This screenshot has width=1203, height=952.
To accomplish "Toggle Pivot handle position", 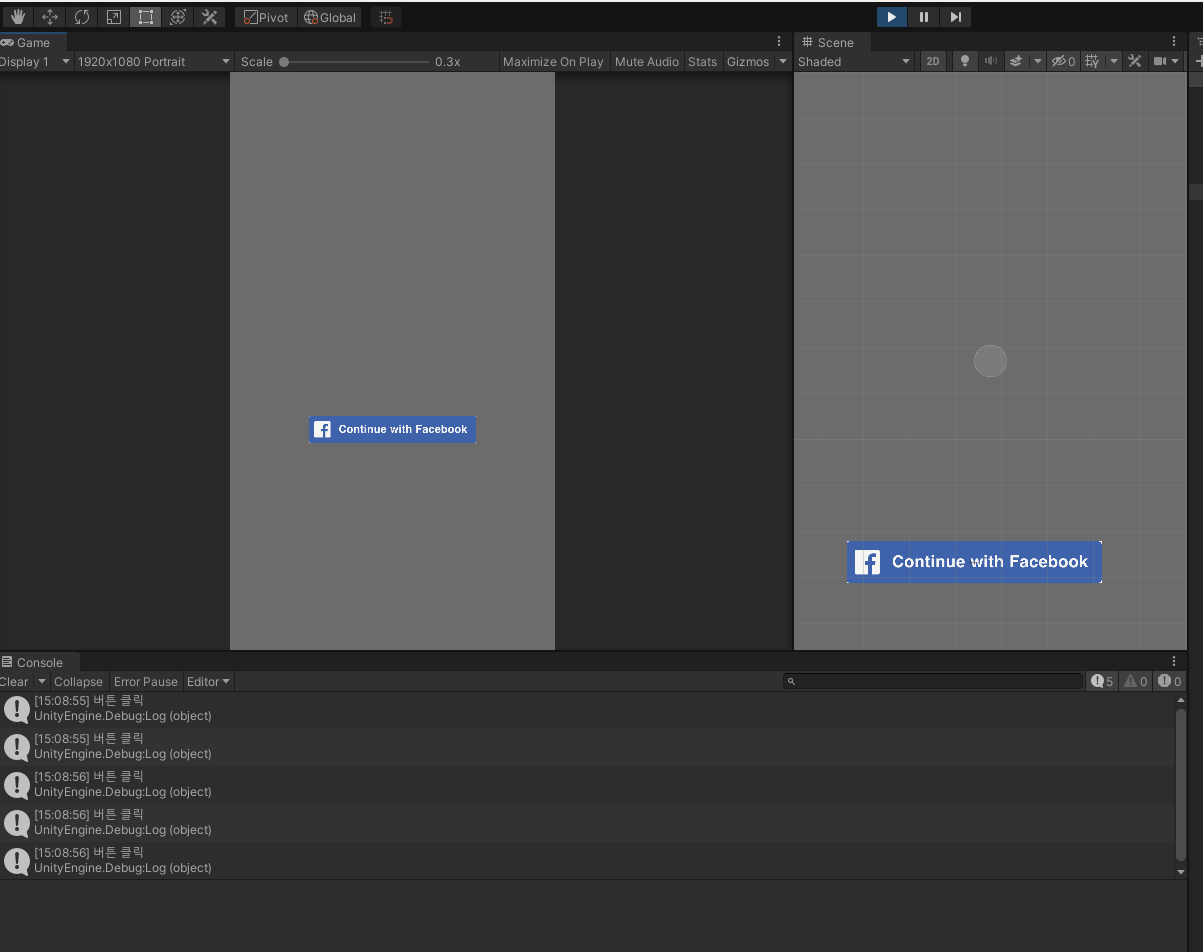I will [266, 17].
